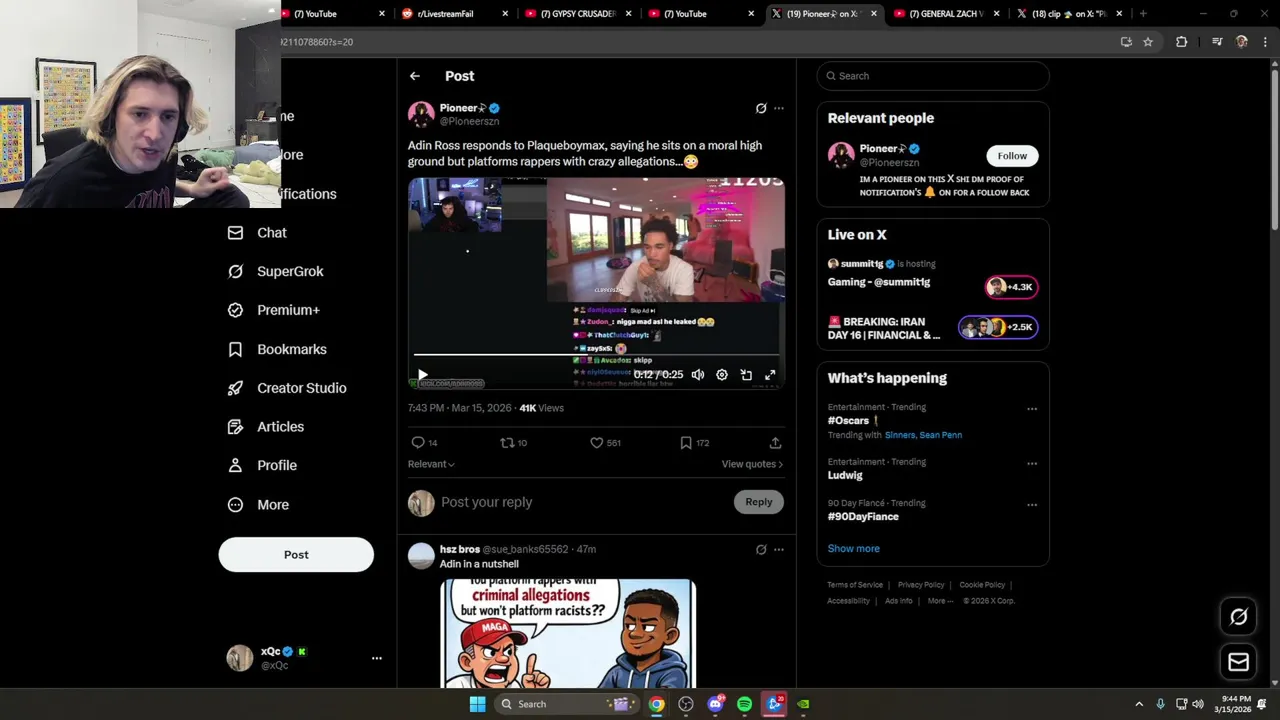Open a new browser tab

click(x=1143, y=14)
